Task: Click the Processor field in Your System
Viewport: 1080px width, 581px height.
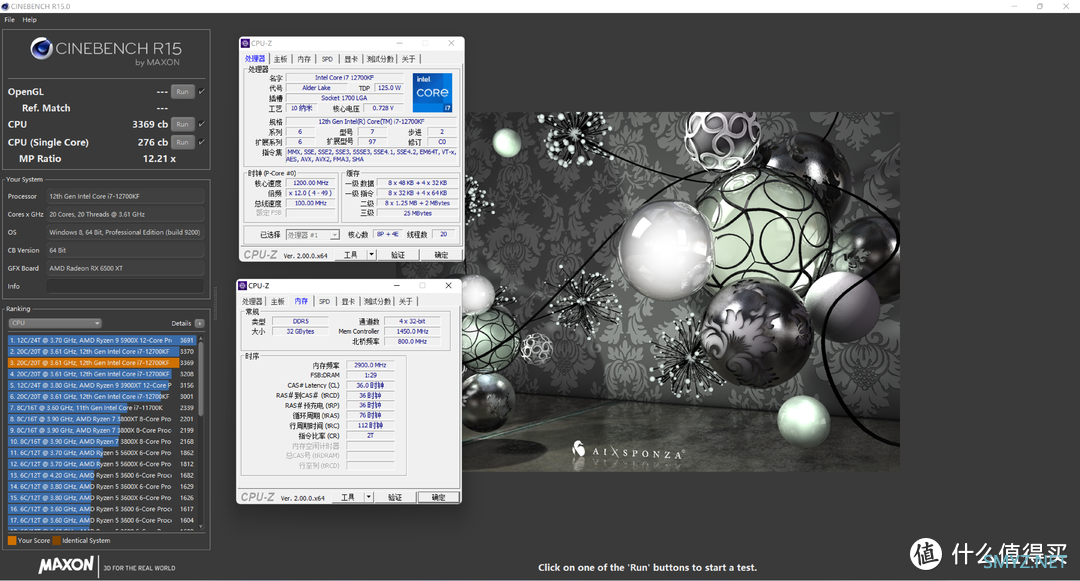Action: 125,196
